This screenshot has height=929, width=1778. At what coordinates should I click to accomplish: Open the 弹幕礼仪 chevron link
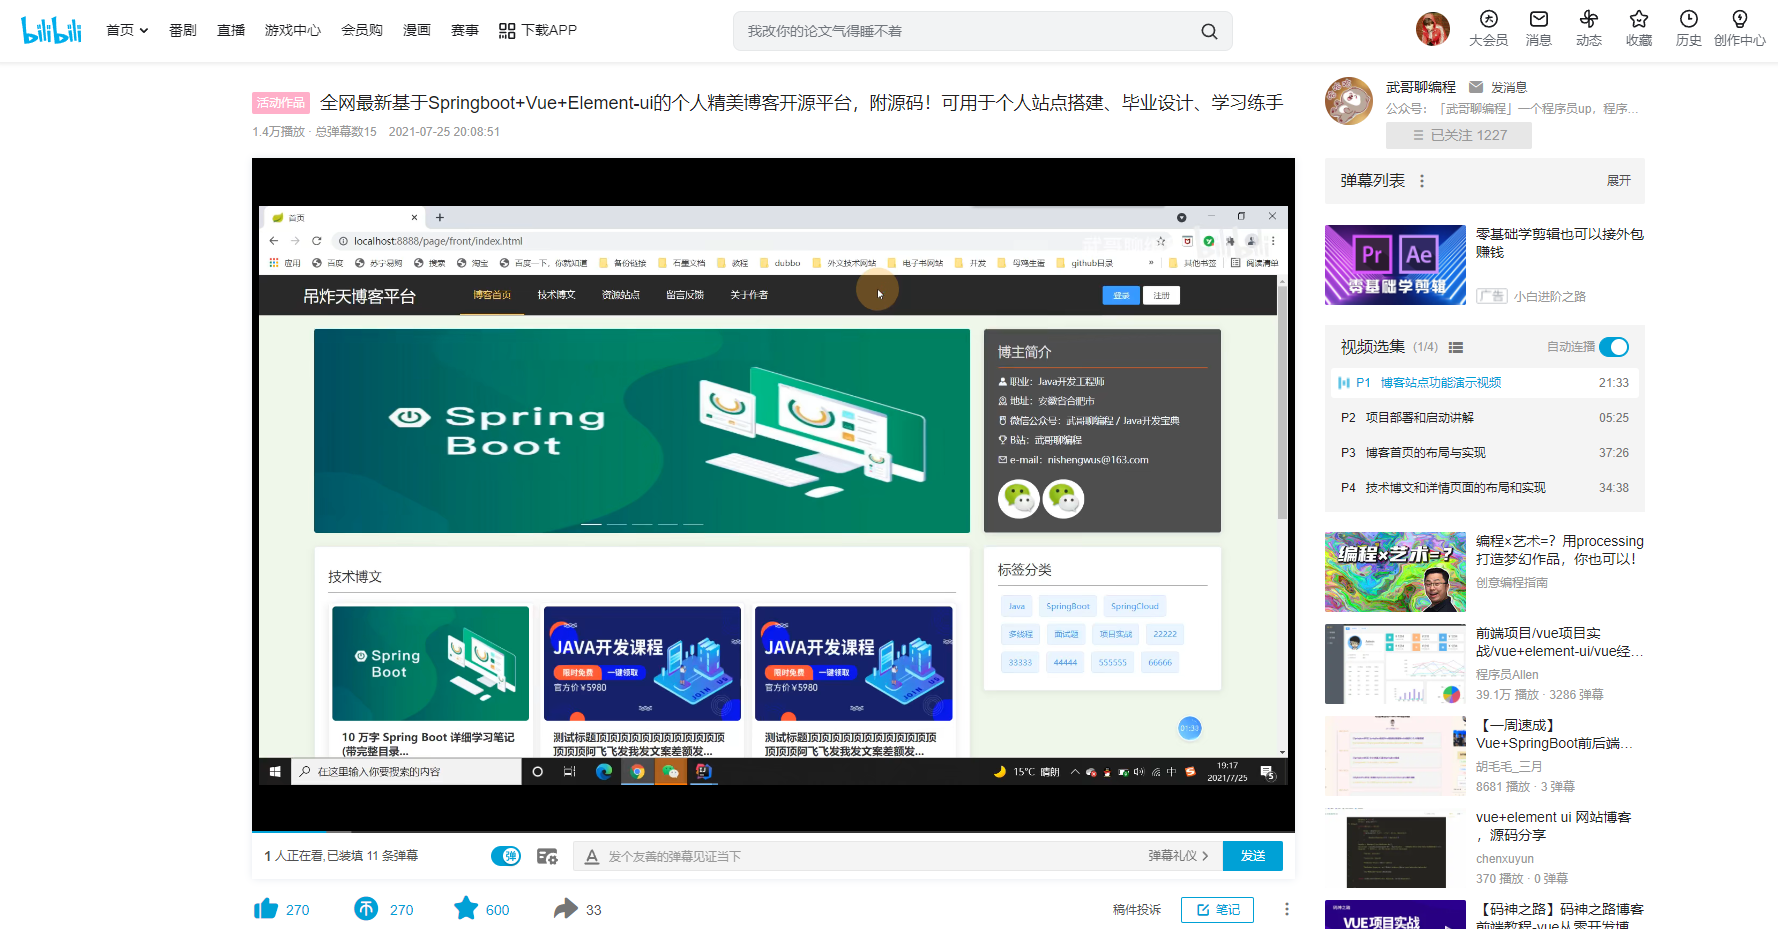point(1178,856)
